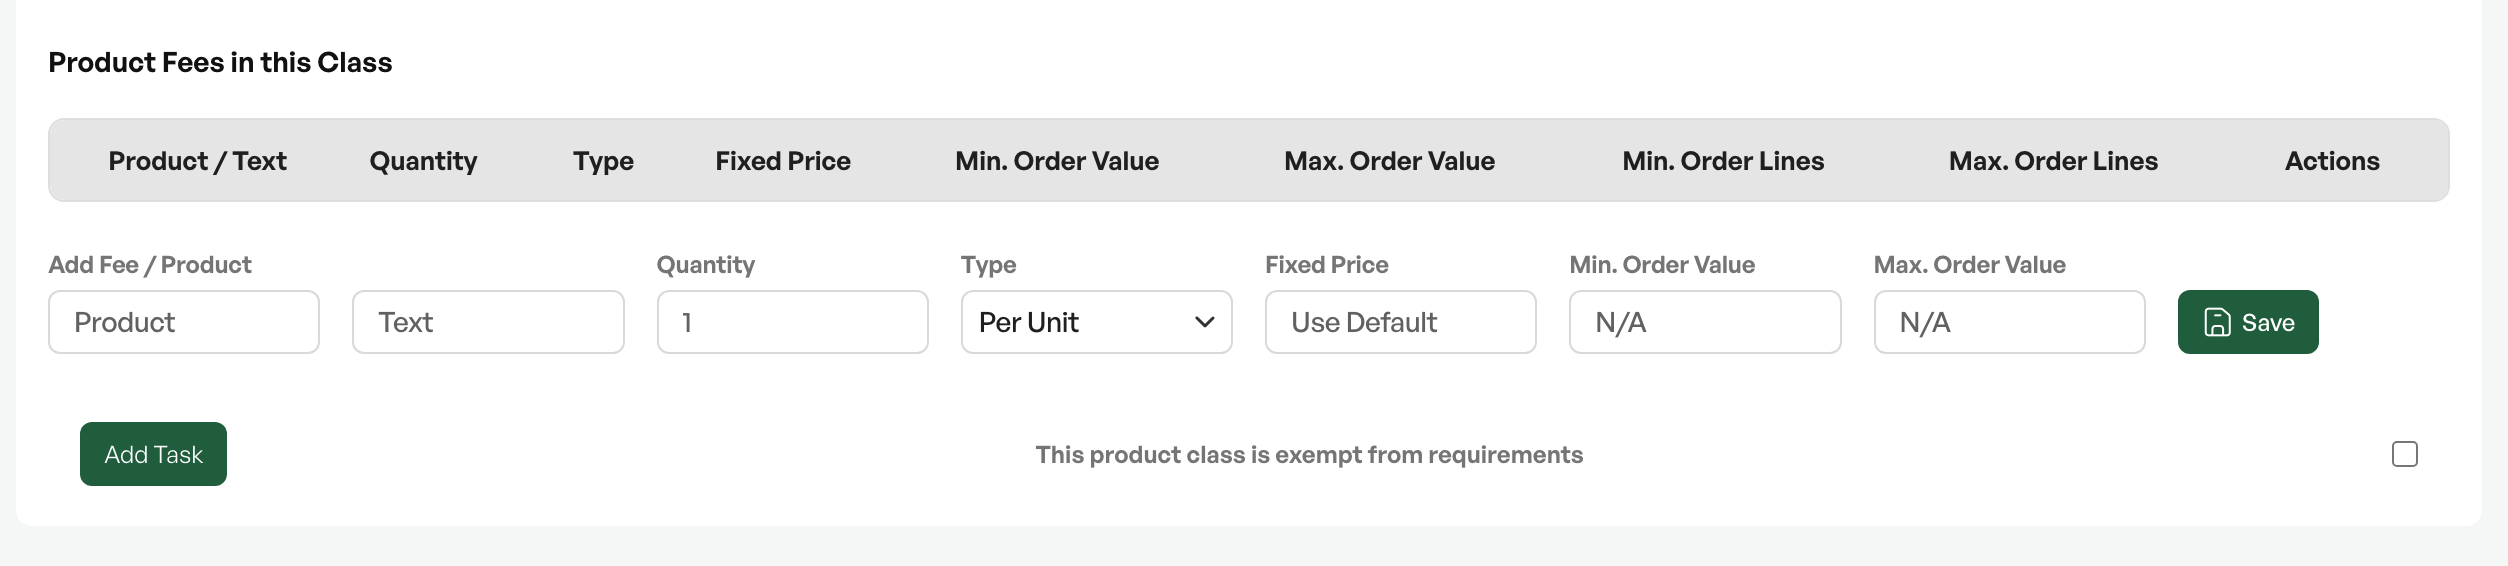This screenshot has width=2508, height=566.
Task: Click the Actions column header
Action: (x=2332, y=161)
